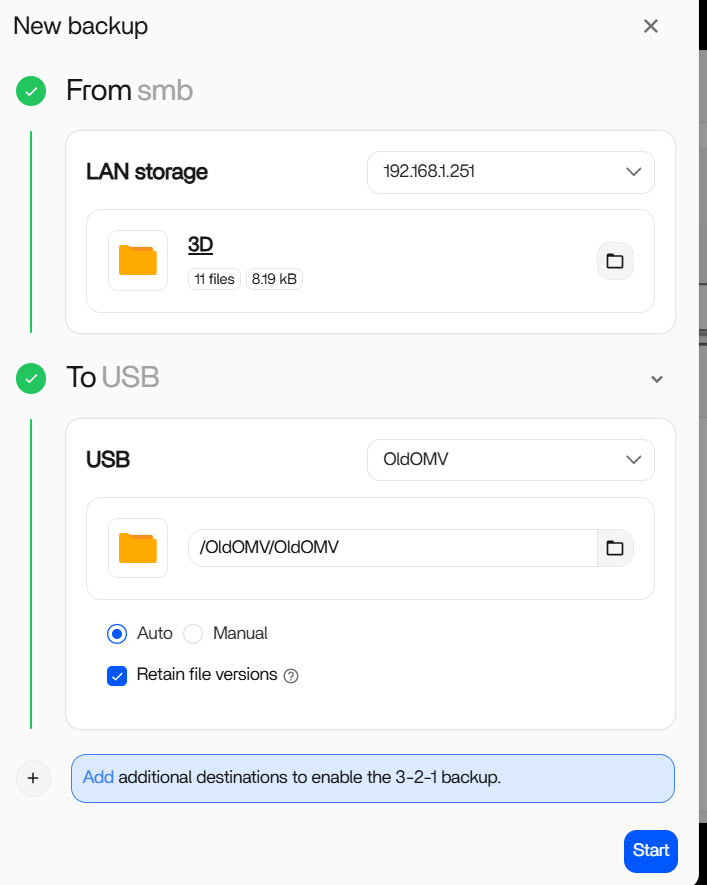
Task: Click the plus icon to add destination
Action: (x=33, y=778)
